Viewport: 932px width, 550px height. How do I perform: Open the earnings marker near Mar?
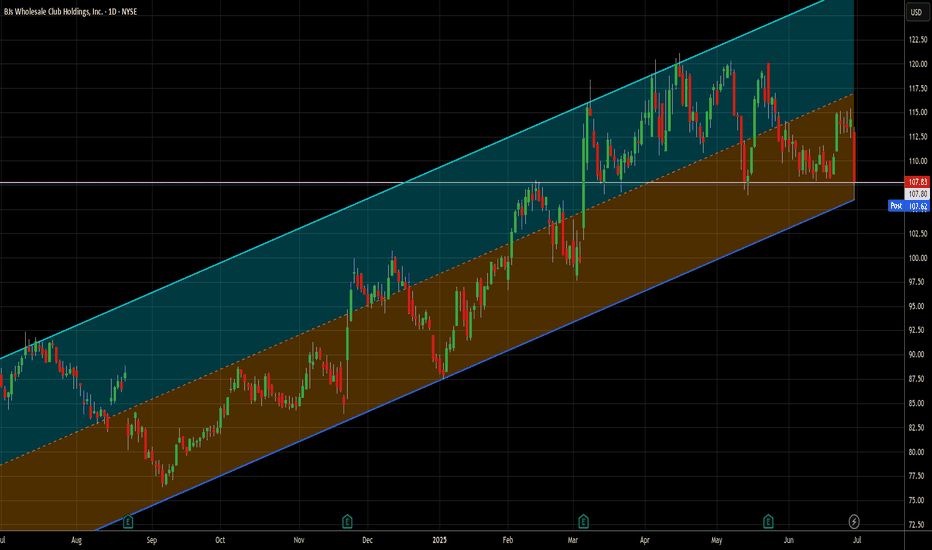coord(583,522)
